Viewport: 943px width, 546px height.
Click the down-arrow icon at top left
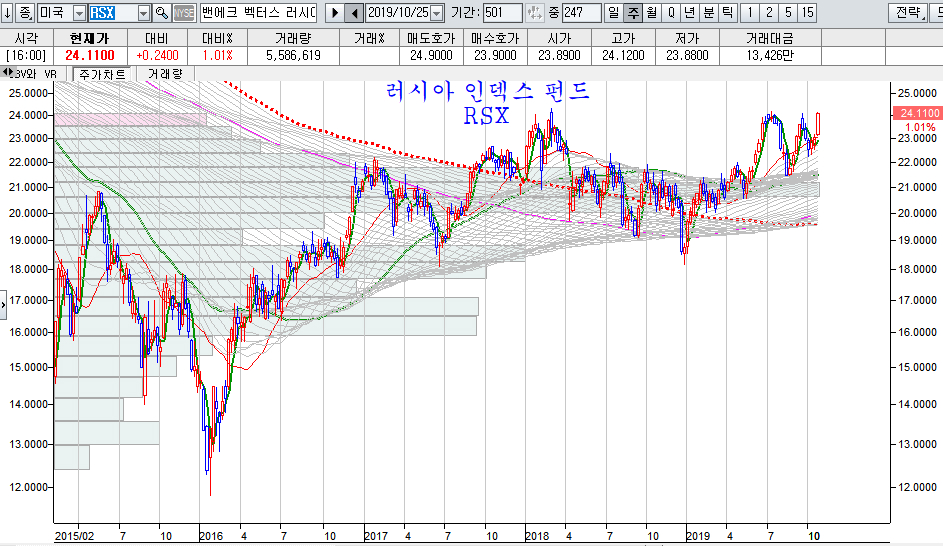[x=8, y=13]
